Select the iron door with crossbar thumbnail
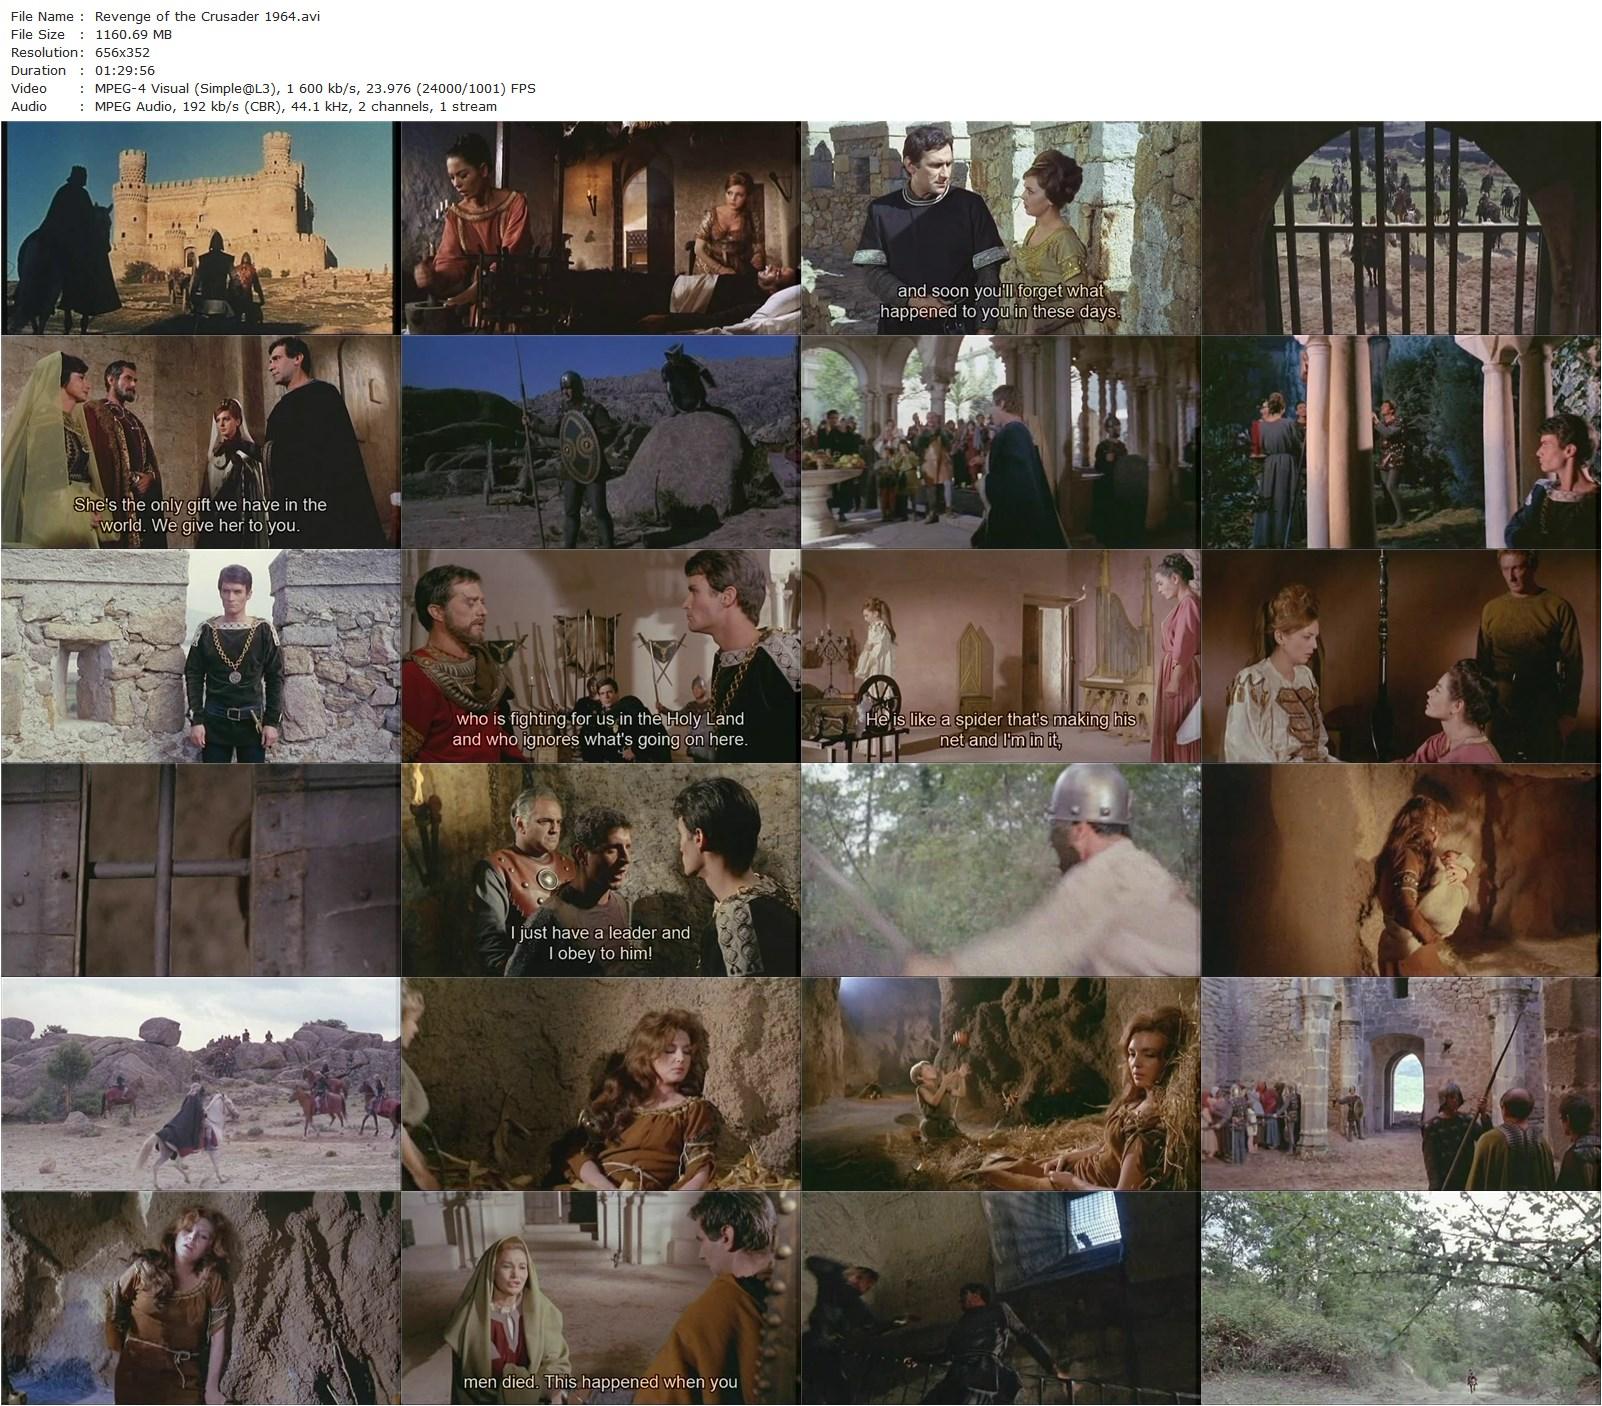Image resolution: width=1602 pixels, height=1406 pixels. (200, 870)
